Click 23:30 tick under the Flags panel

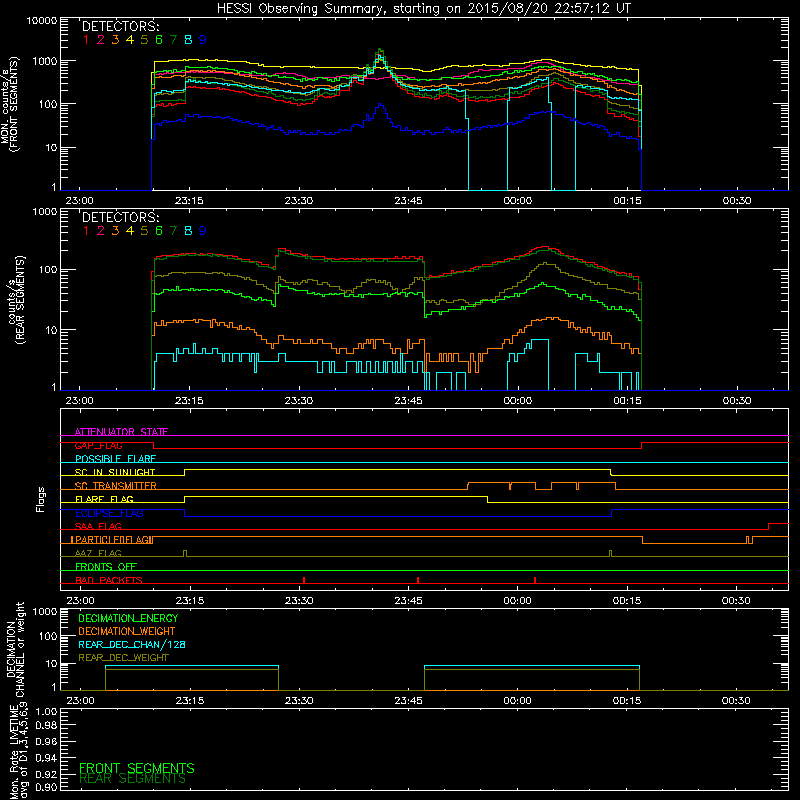pos(299,601)
